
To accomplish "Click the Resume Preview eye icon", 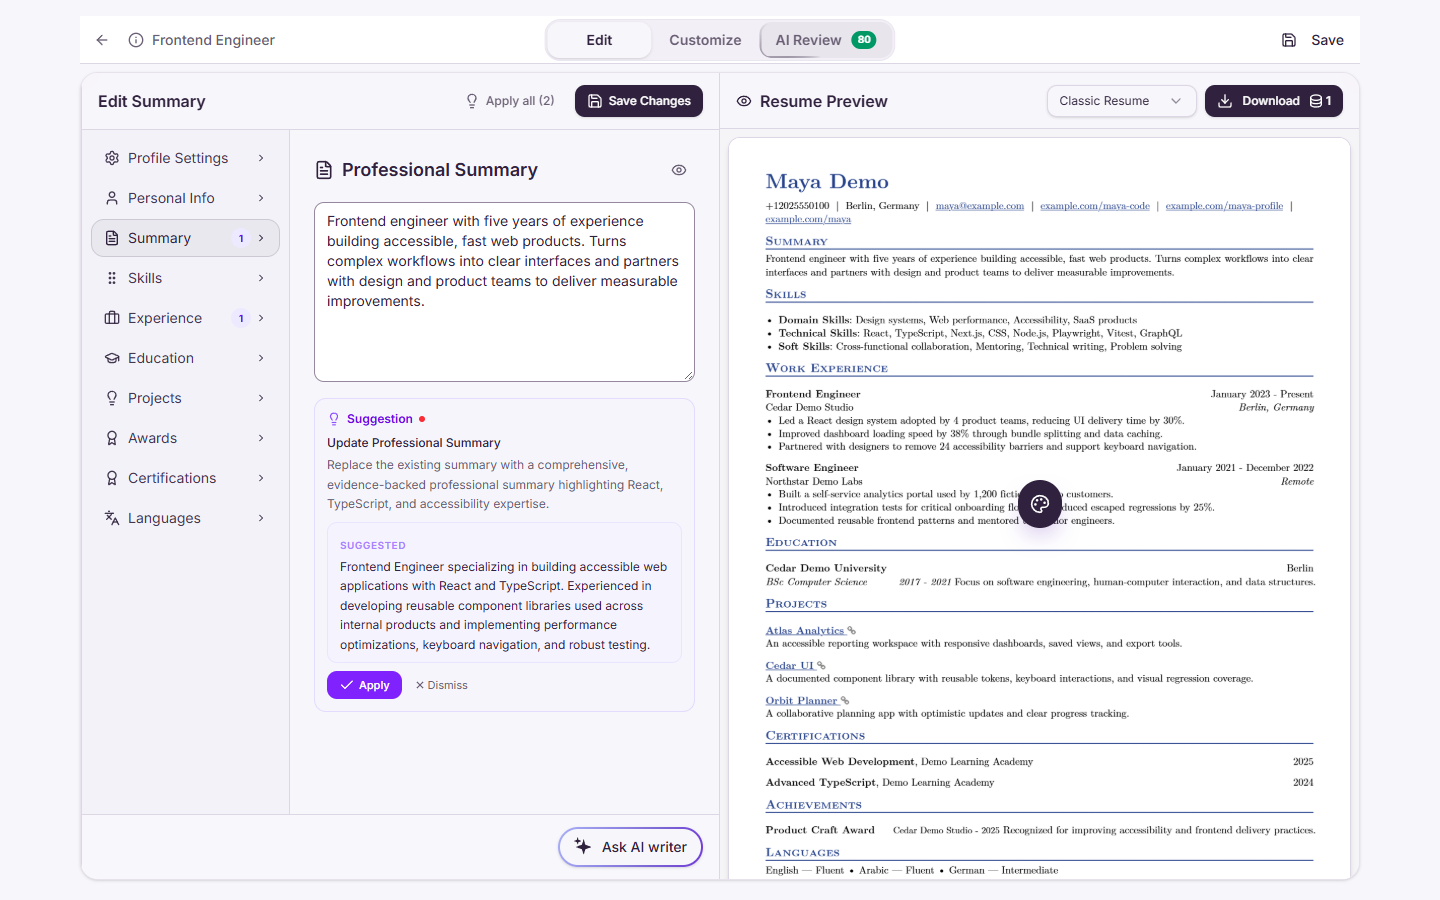I will tap(744, 101).
